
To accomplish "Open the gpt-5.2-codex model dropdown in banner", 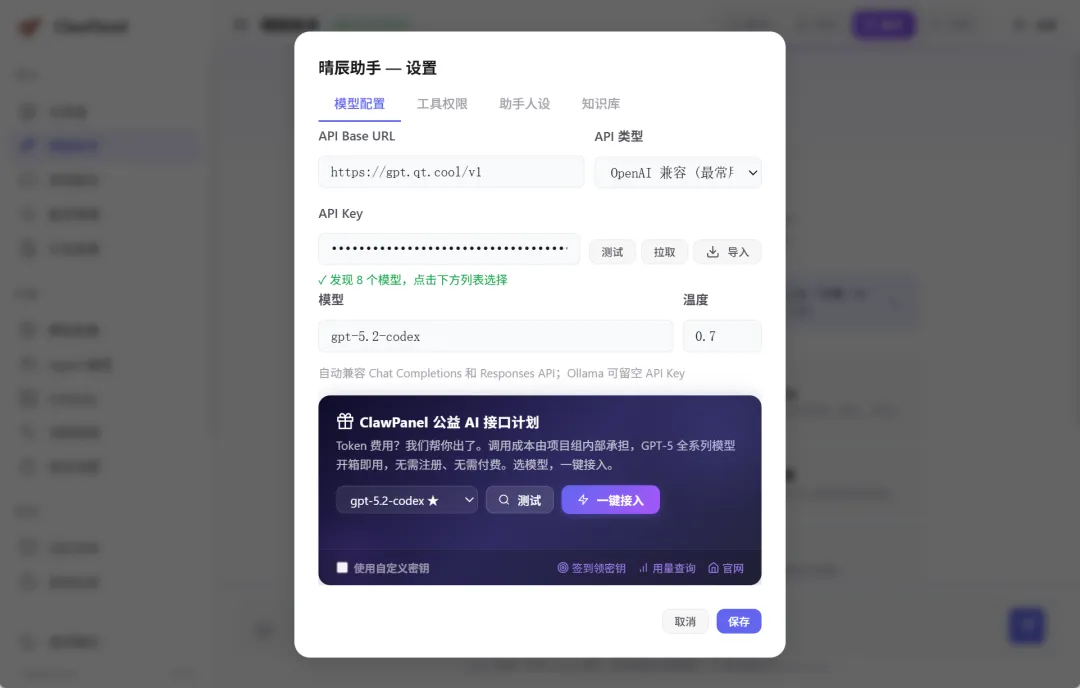I will tap(406, 500).
